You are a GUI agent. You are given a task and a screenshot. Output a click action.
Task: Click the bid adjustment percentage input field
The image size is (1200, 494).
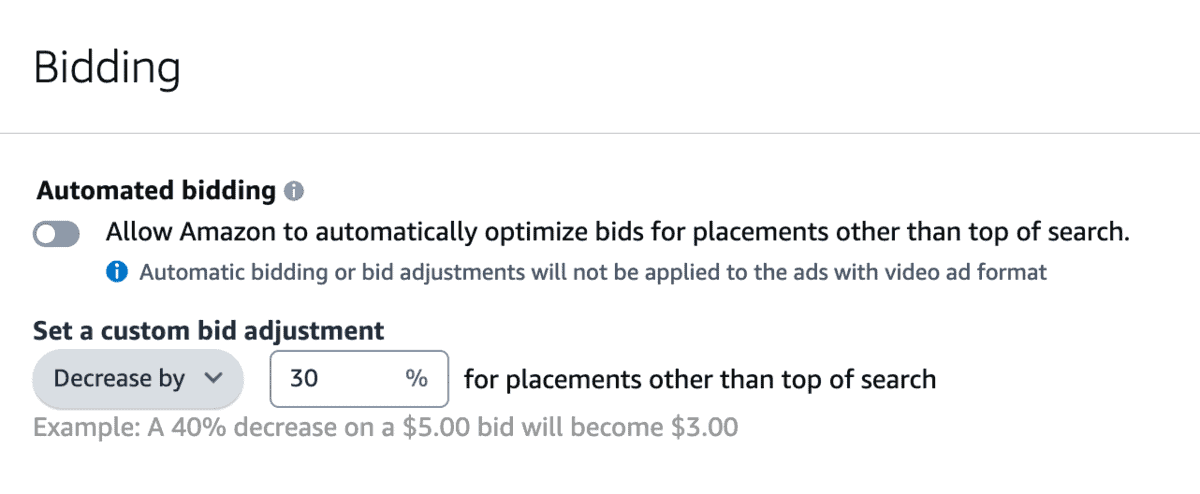pos(359,379)
